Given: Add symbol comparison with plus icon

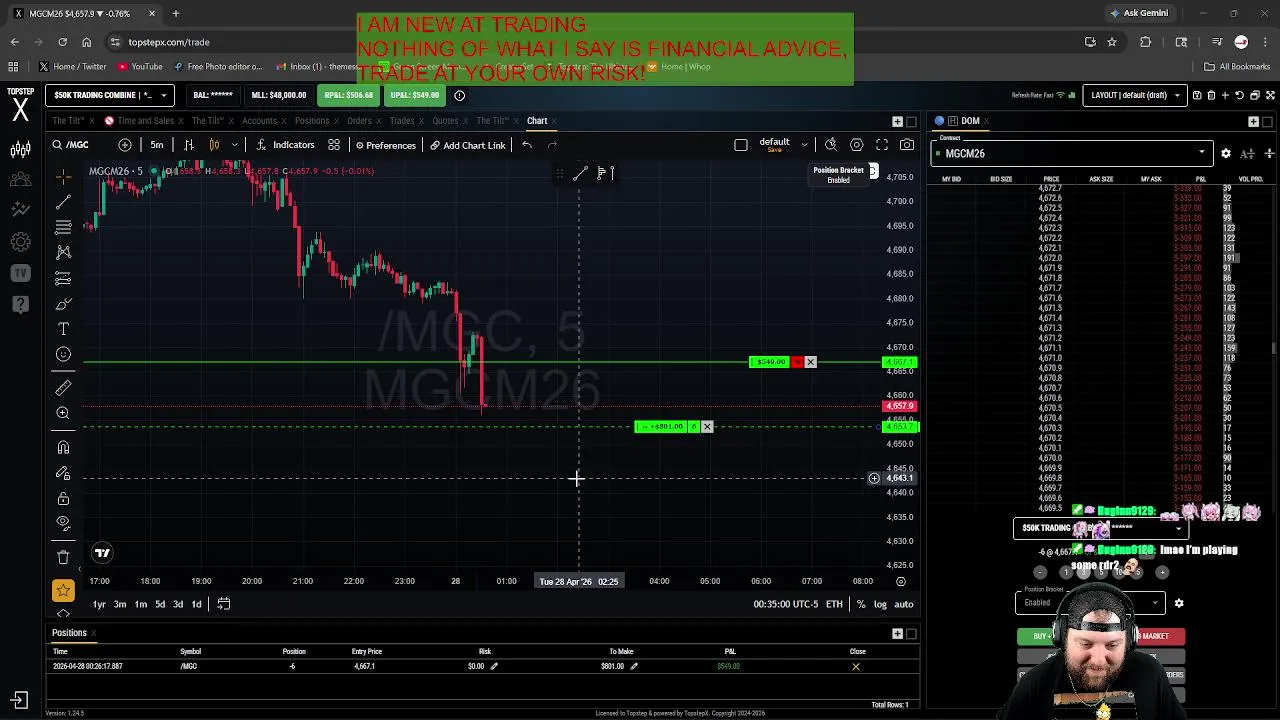Looking at the screenshot, I should pyautogui.click(x=125, y=145).
